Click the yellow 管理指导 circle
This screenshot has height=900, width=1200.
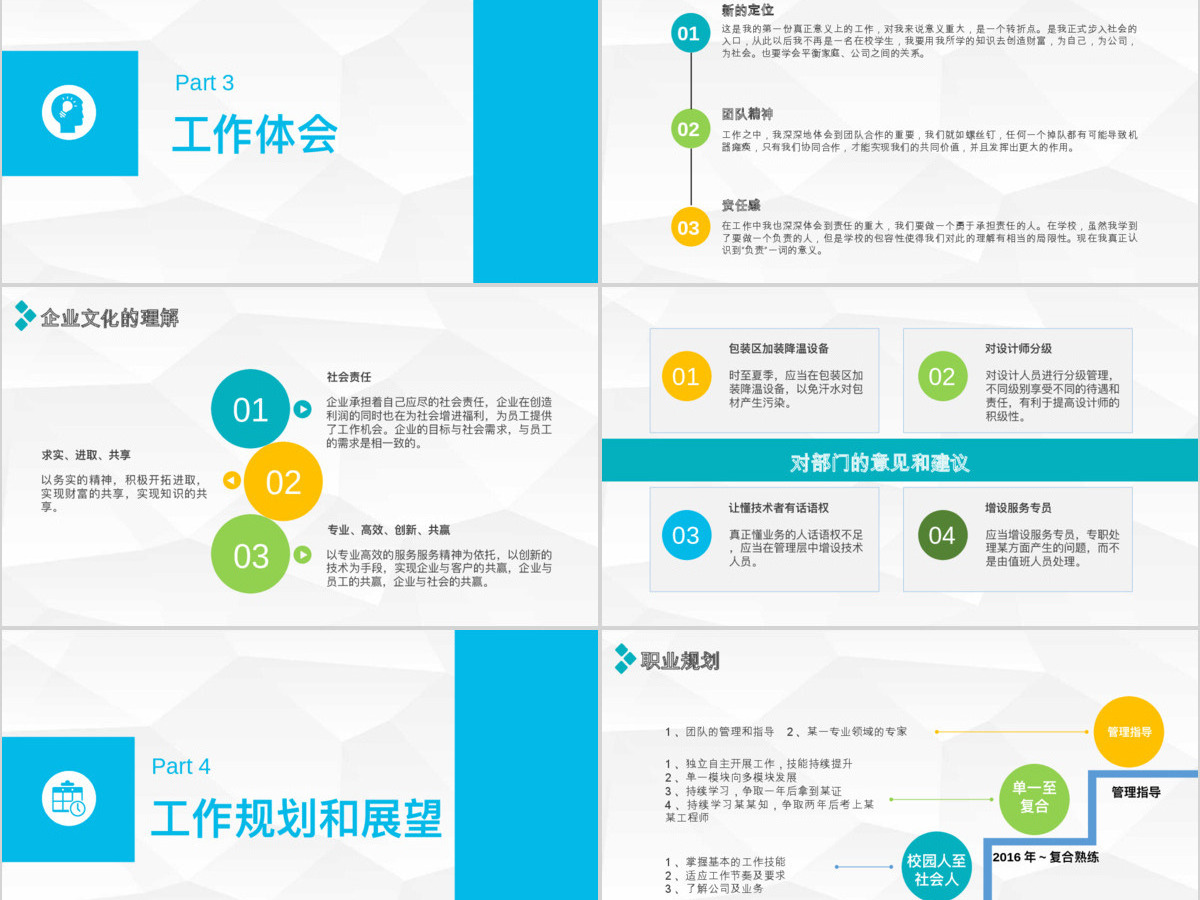(x=1129, y=732)
